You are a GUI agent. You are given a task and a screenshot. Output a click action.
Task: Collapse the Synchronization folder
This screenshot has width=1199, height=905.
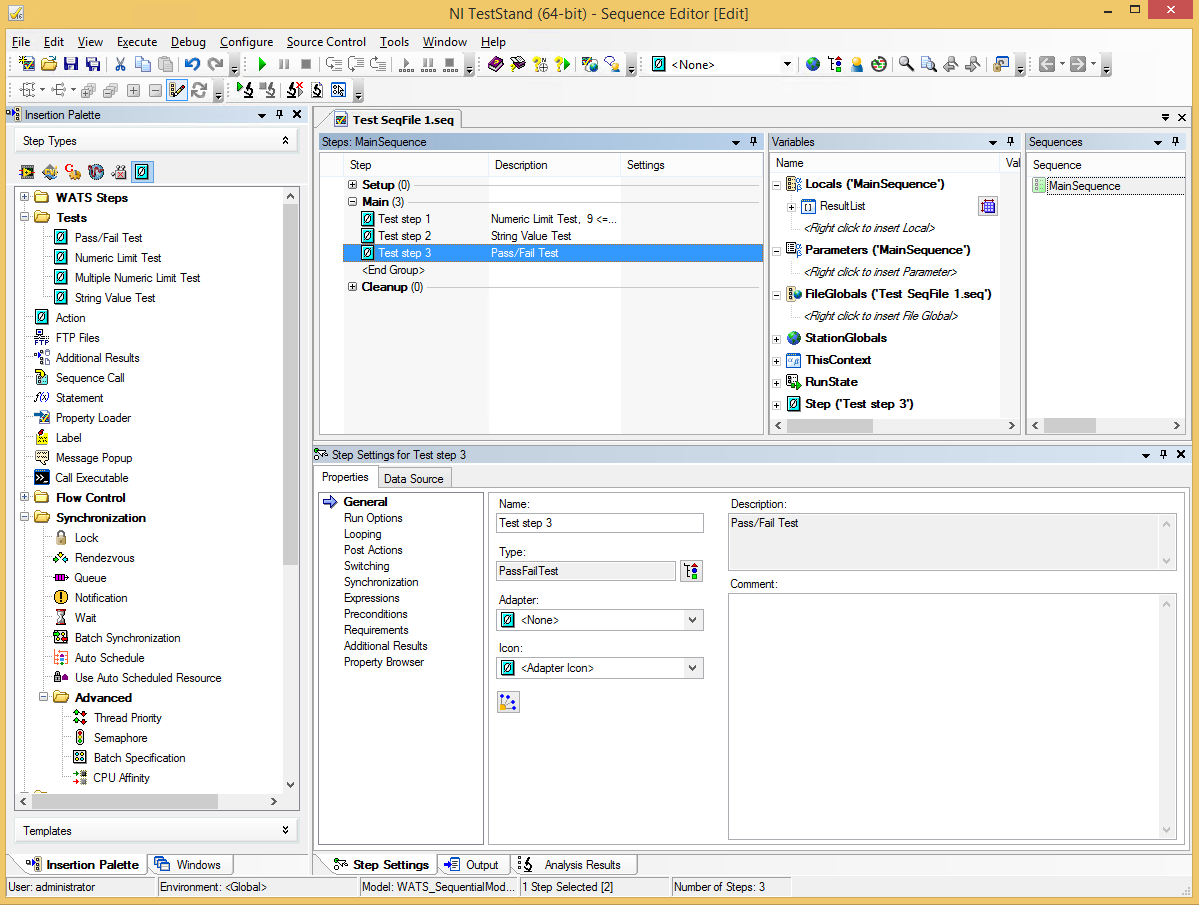[24, 517]
